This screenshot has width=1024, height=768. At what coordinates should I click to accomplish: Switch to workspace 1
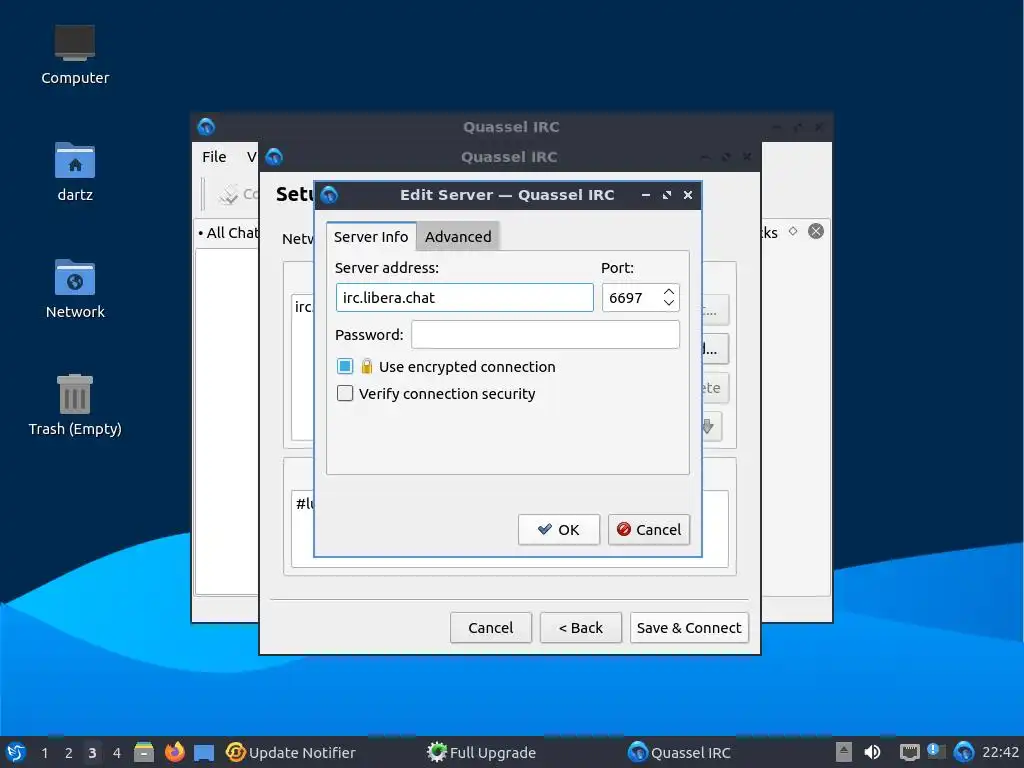44,753
